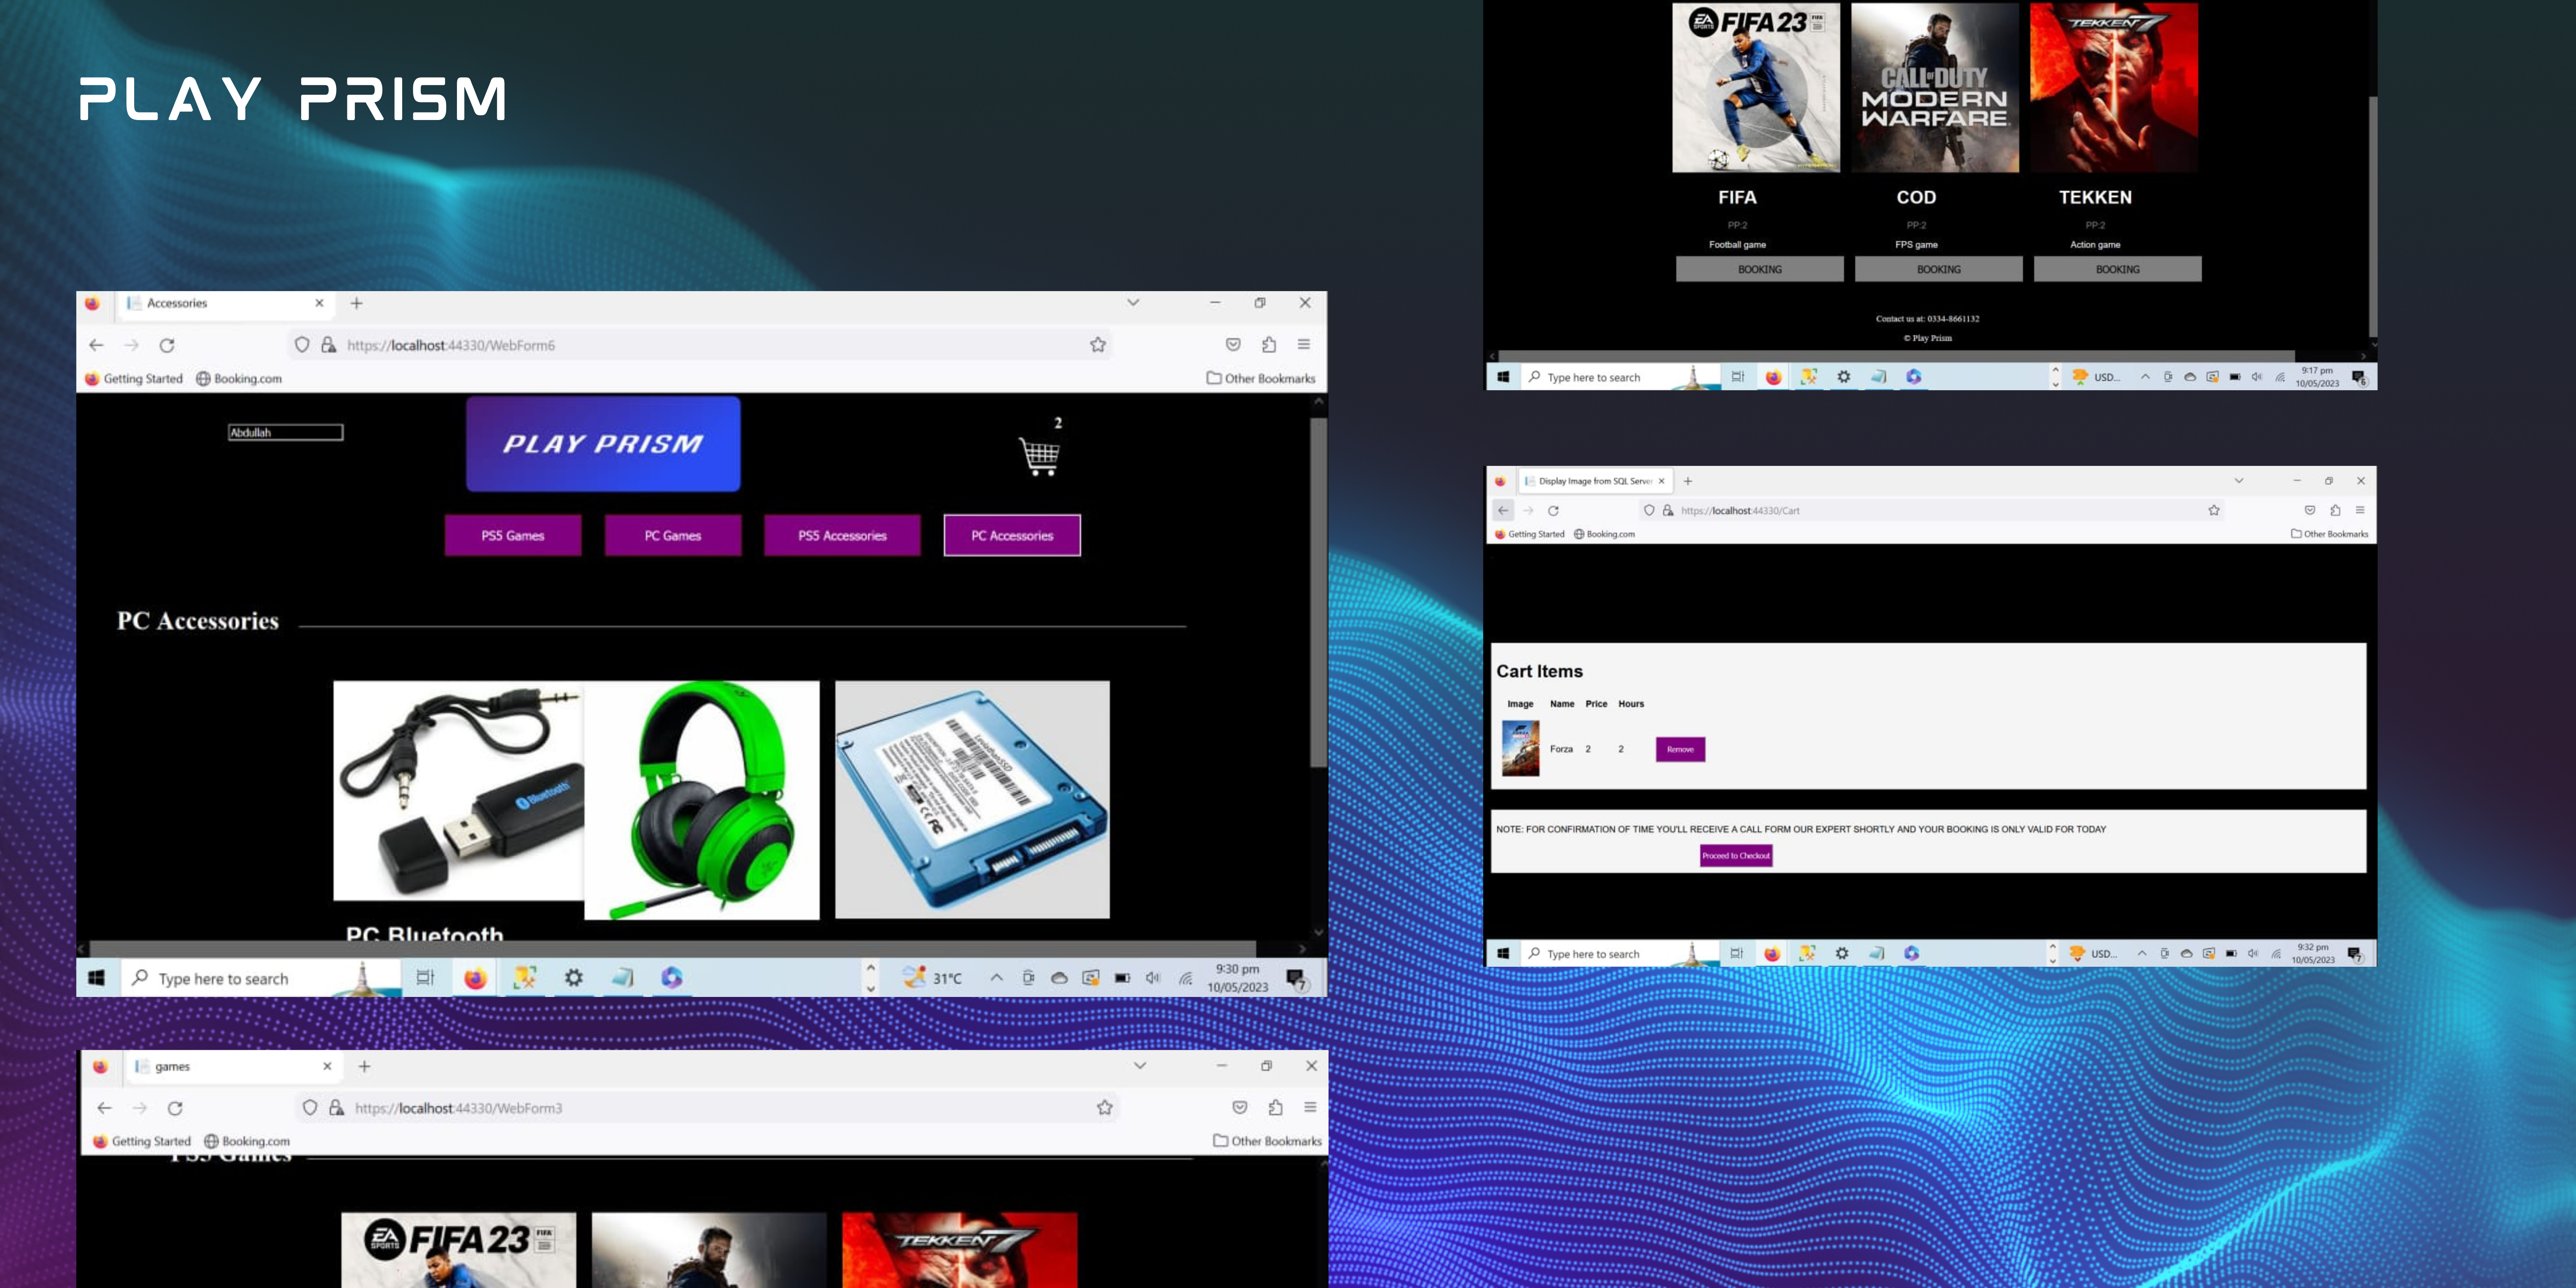Open Settings gear in the 9:30 pm taskbar
The height and width of the screenshot is (1288, 2576).
574,978
